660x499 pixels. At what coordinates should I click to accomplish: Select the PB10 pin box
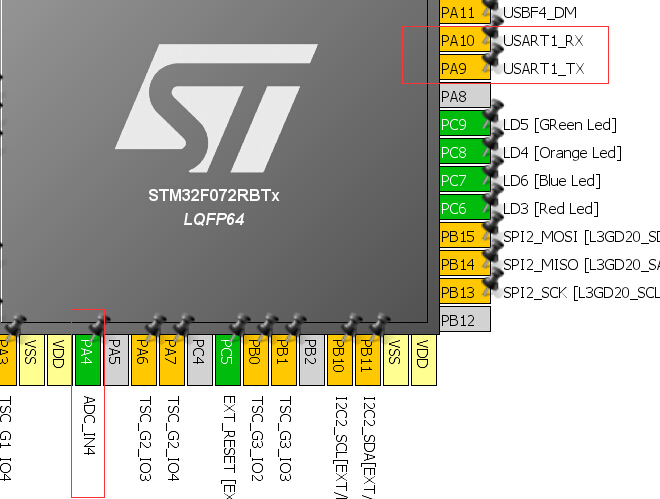tap(340, 360)
